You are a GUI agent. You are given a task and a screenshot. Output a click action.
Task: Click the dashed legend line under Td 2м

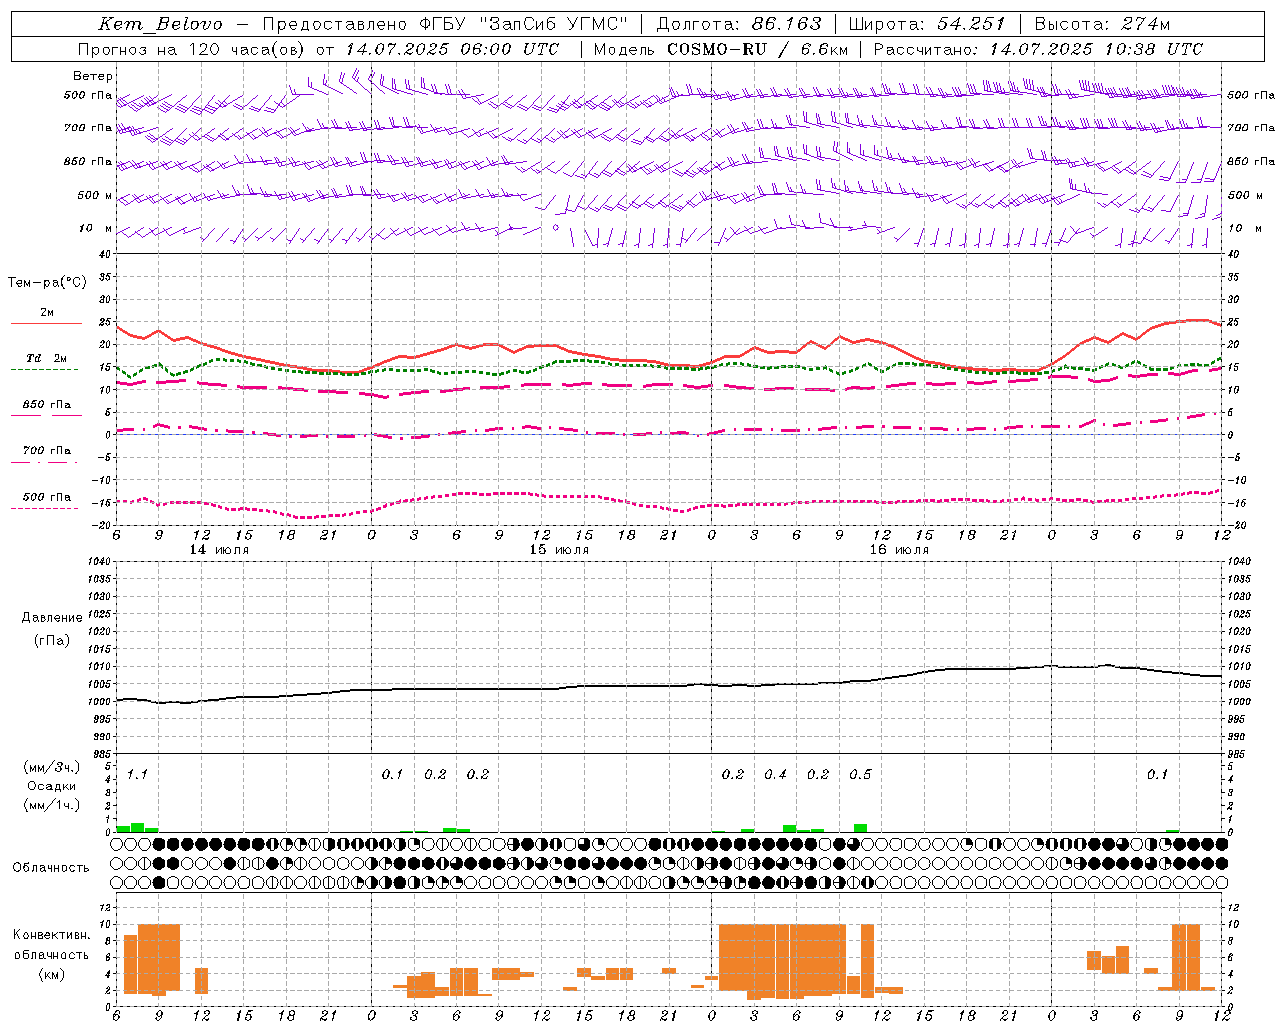45,370
